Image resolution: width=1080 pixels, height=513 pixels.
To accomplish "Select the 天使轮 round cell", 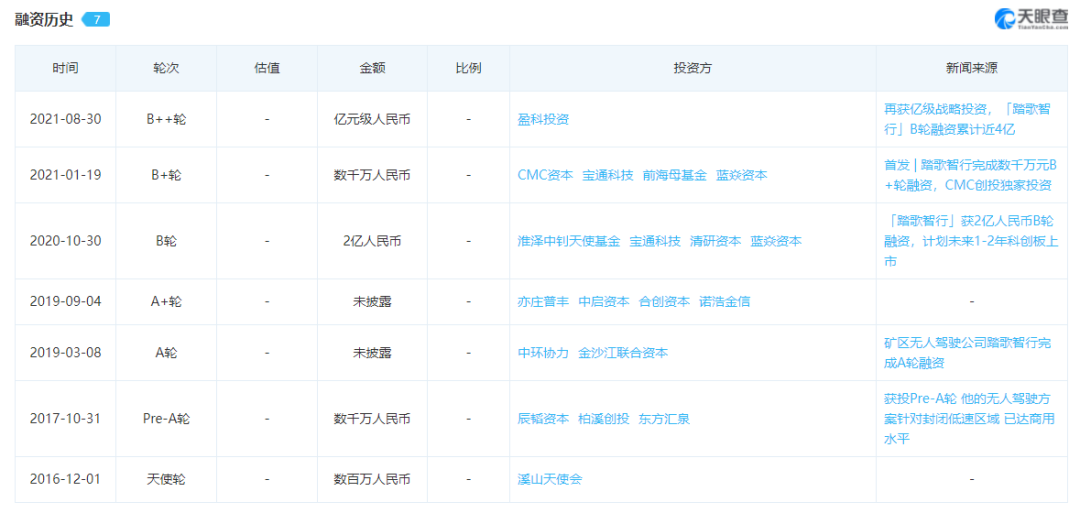I will (x=166, y=479).
